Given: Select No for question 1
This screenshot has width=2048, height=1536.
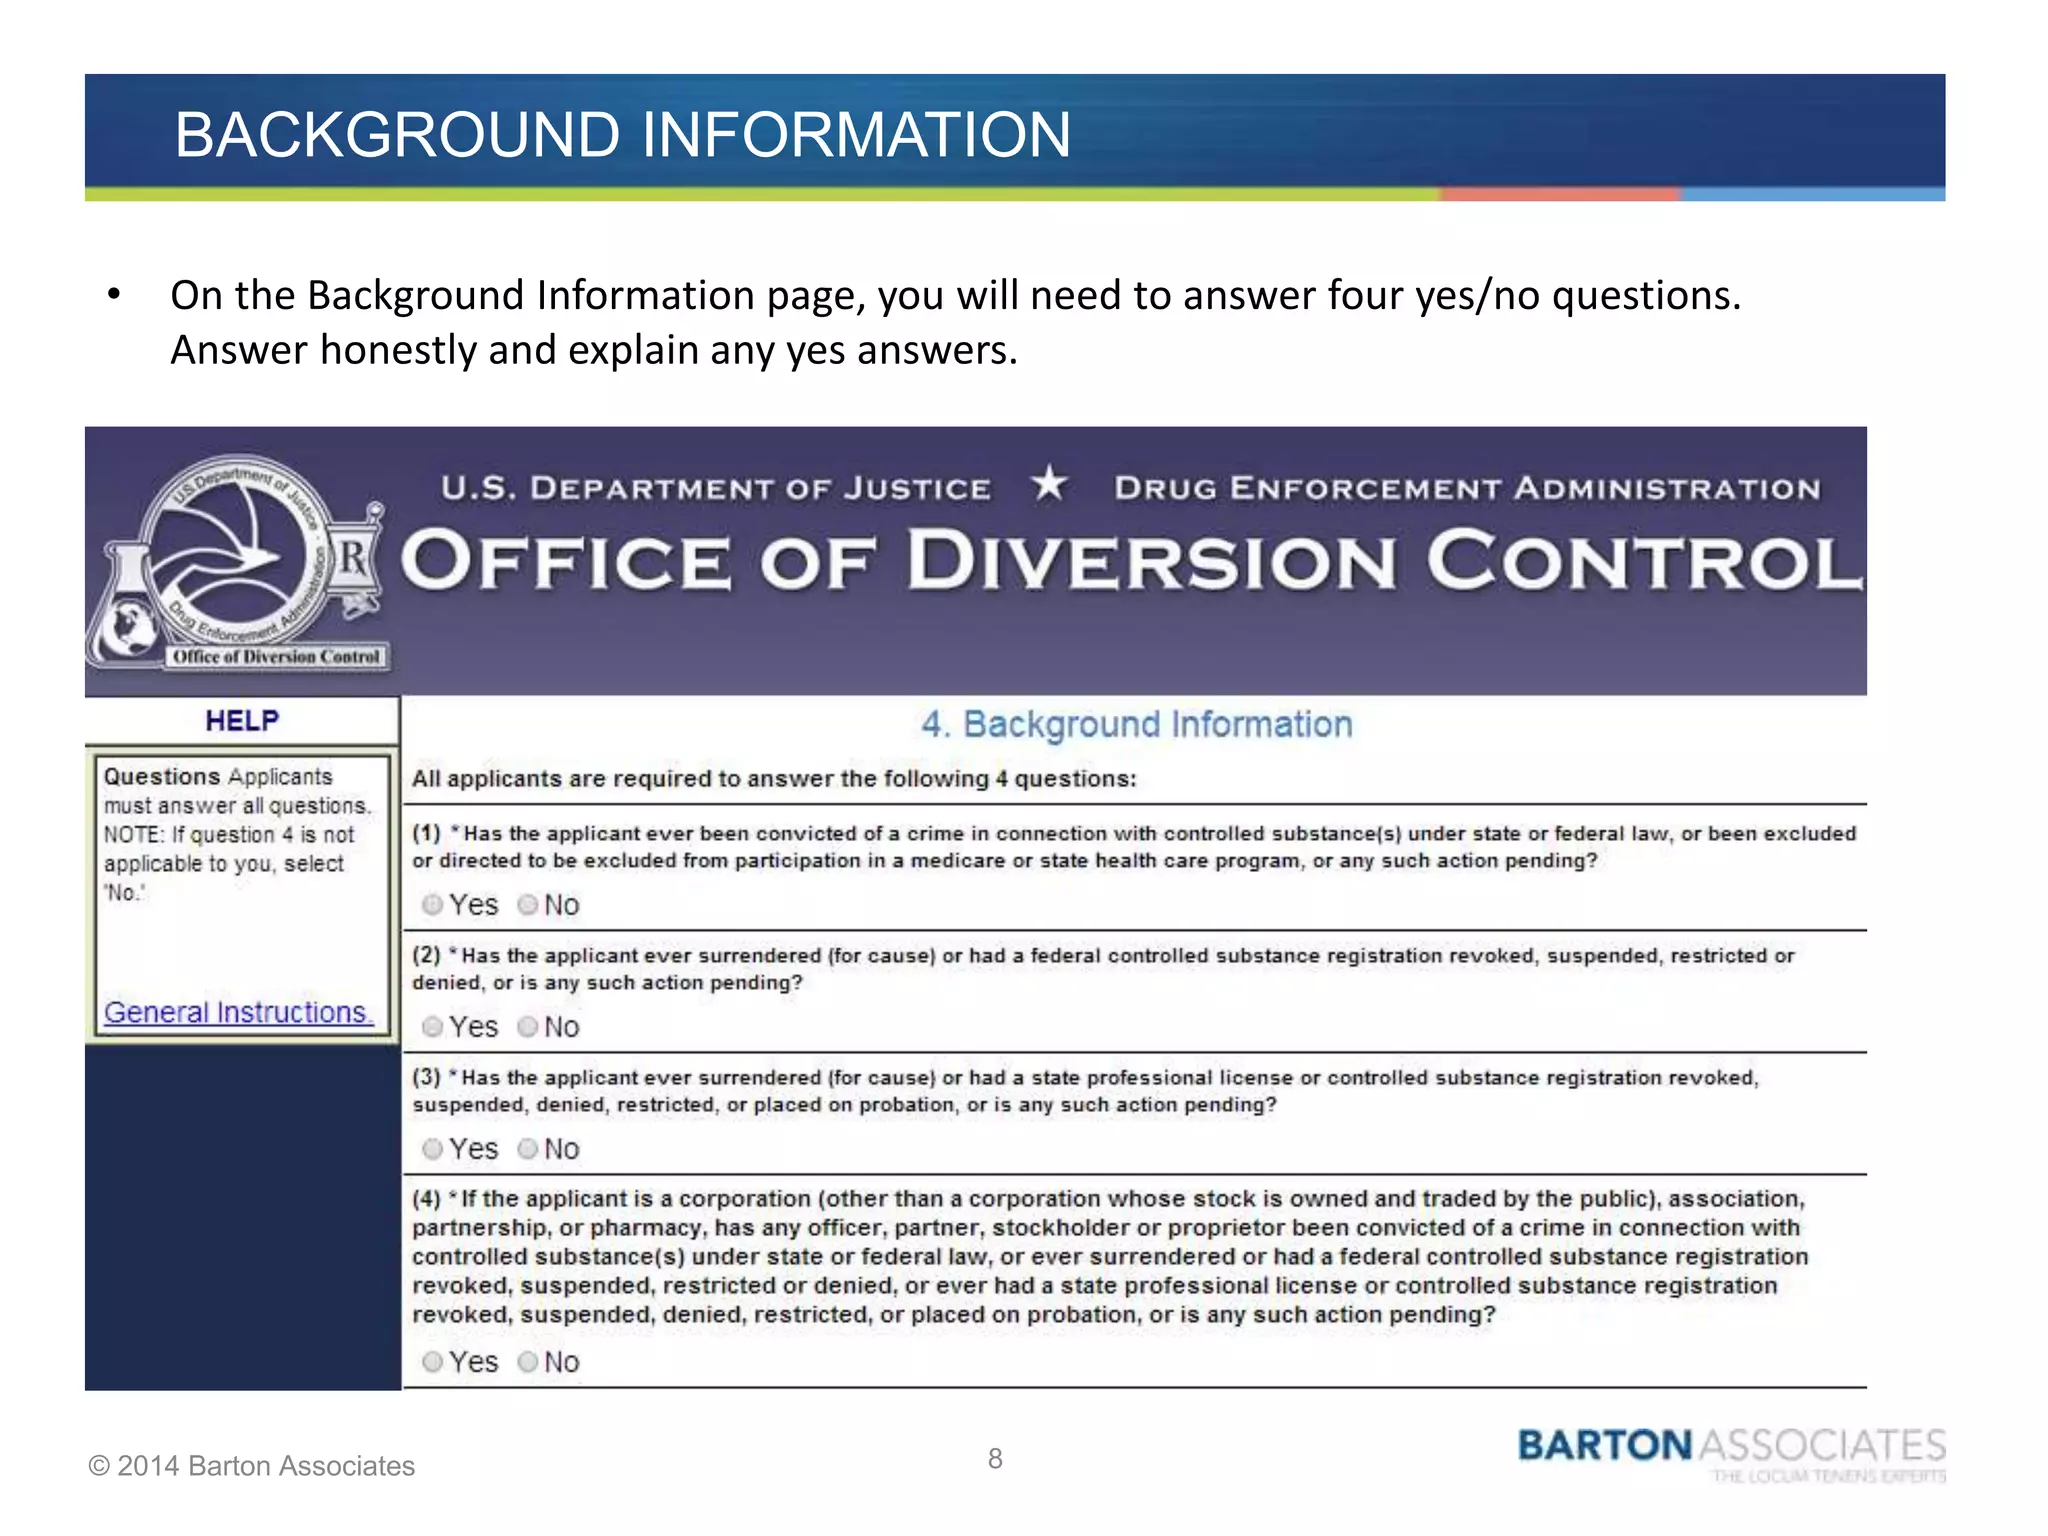Looking at the screenshot, I should tap(528, 905).
